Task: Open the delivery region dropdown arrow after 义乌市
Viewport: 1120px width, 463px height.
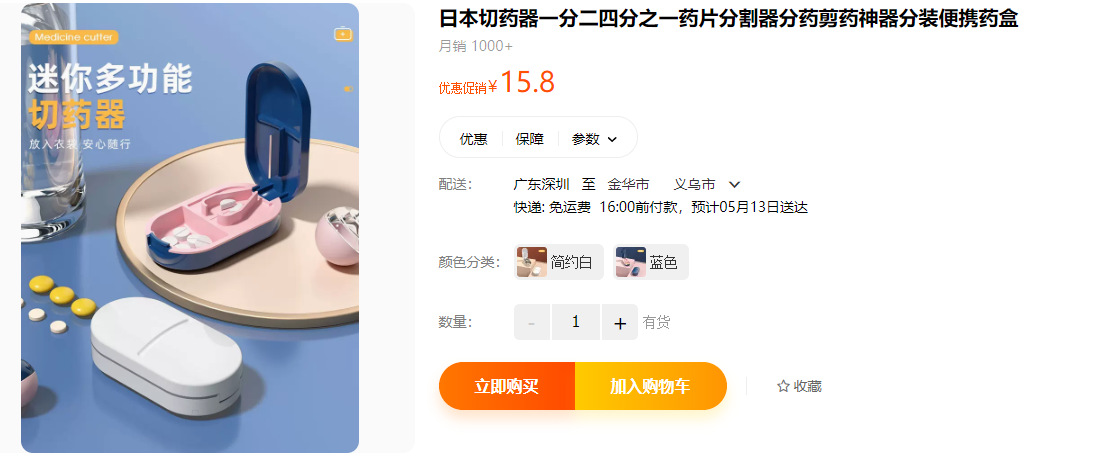Action: pos(734,185)
